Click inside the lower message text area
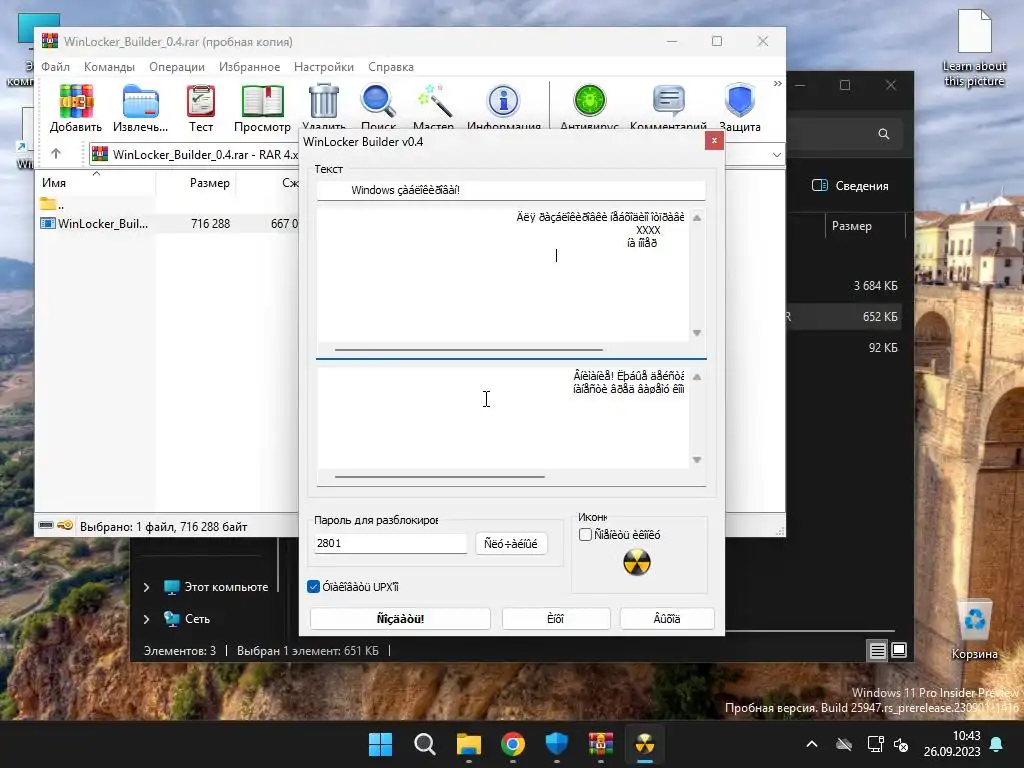The image size is (1024, 768). coord(503,418)
